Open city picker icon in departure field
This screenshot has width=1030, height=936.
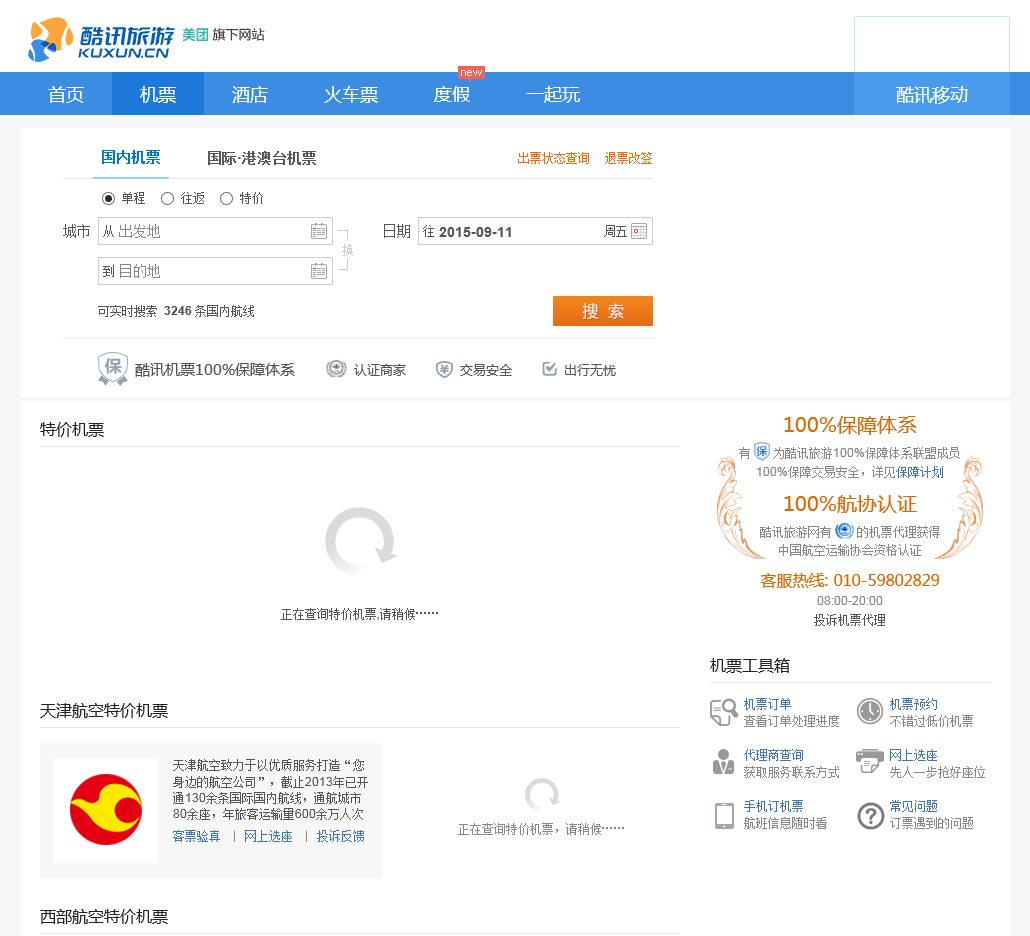(x=319, y=231)
